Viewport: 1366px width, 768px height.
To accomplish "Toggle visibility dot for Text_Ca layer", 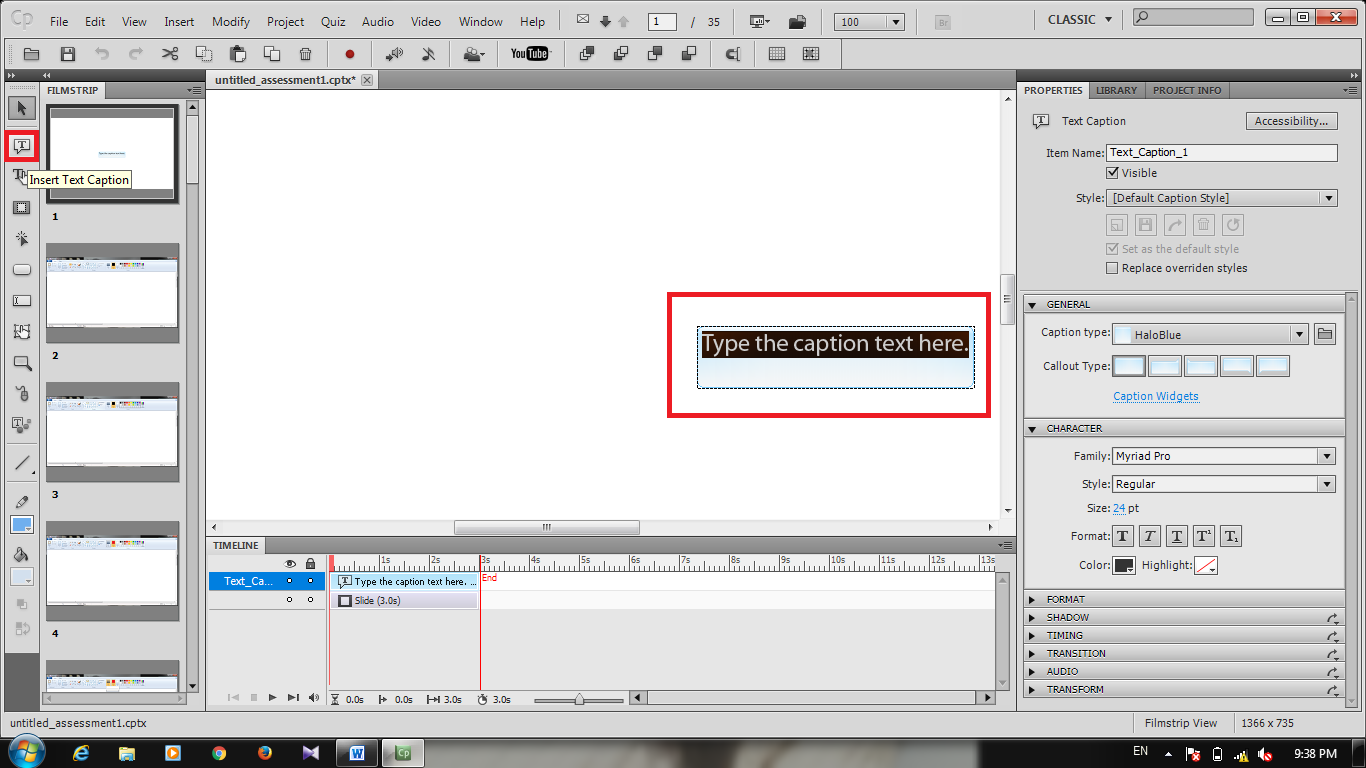I will pyautogui.click(x=290, y=581).
